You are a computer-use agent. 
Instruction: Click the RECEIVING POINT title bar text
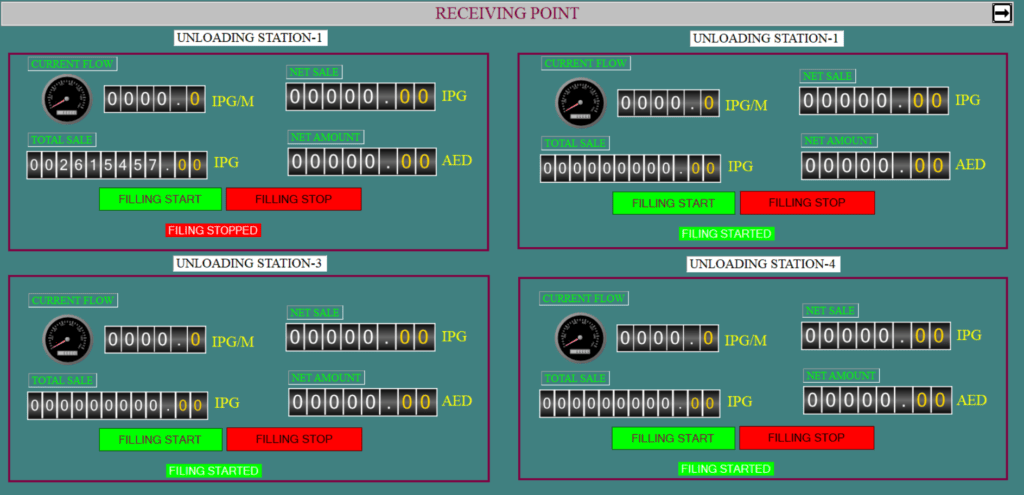point(507,13)
